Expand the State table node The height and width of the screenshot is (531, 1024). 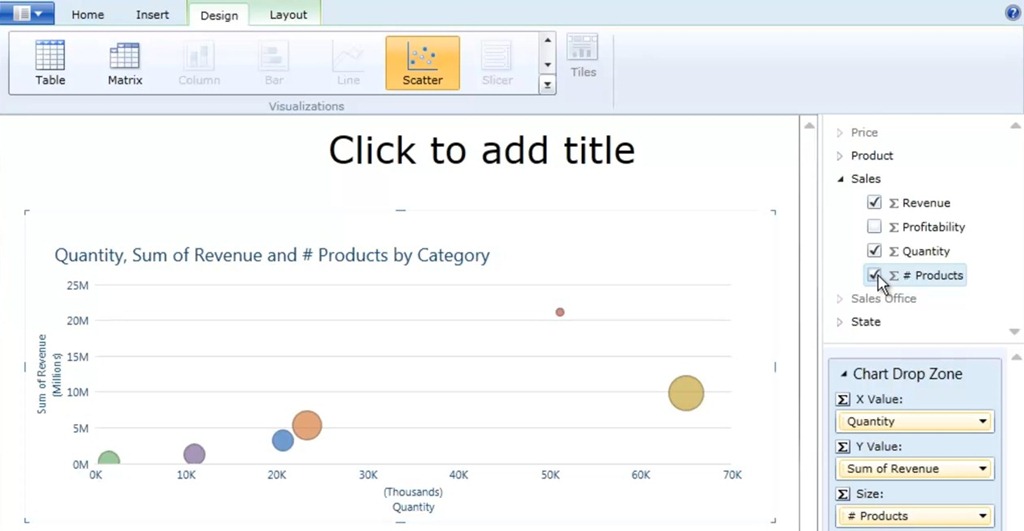[840, 322]
